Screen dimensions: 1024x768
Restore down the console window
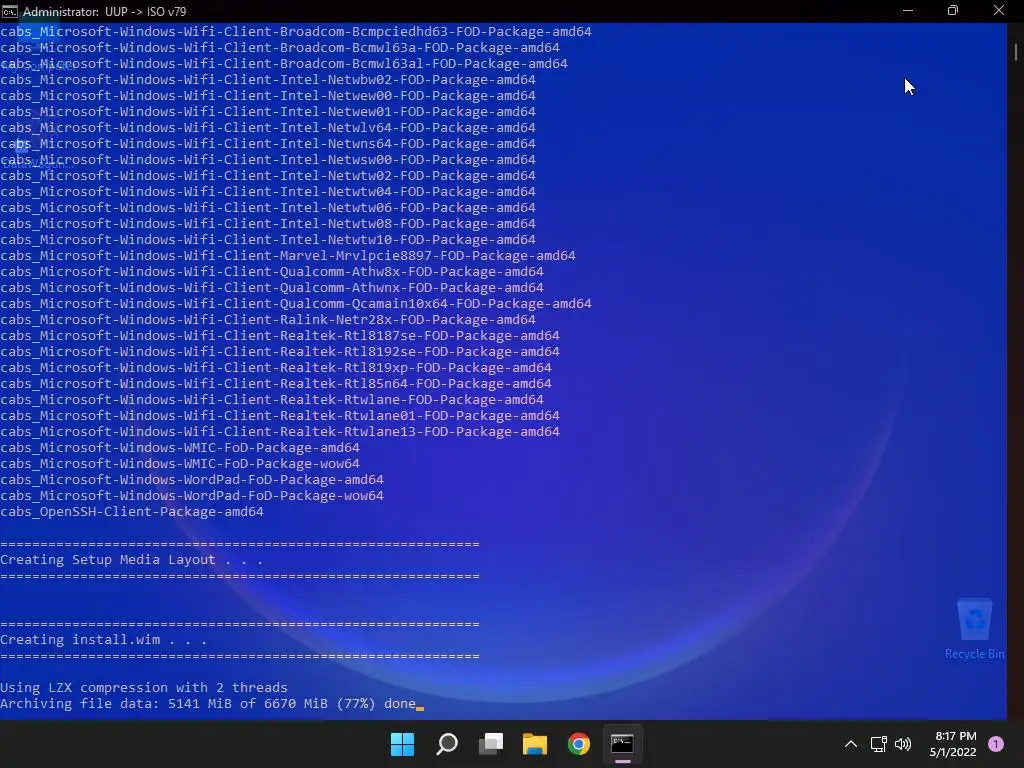(x=953, y=11)
